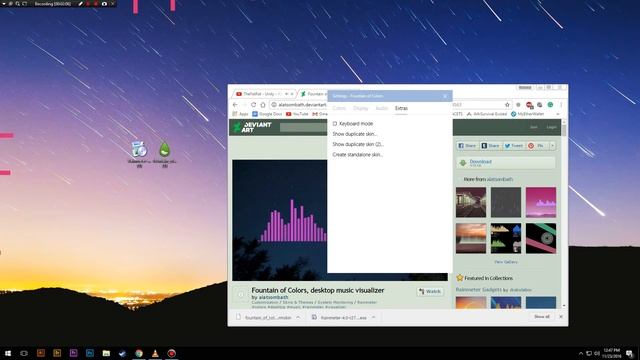This screenshot has width=640, height=360.
Task: Click the green Download button
Action: click(x=506, y=163)
